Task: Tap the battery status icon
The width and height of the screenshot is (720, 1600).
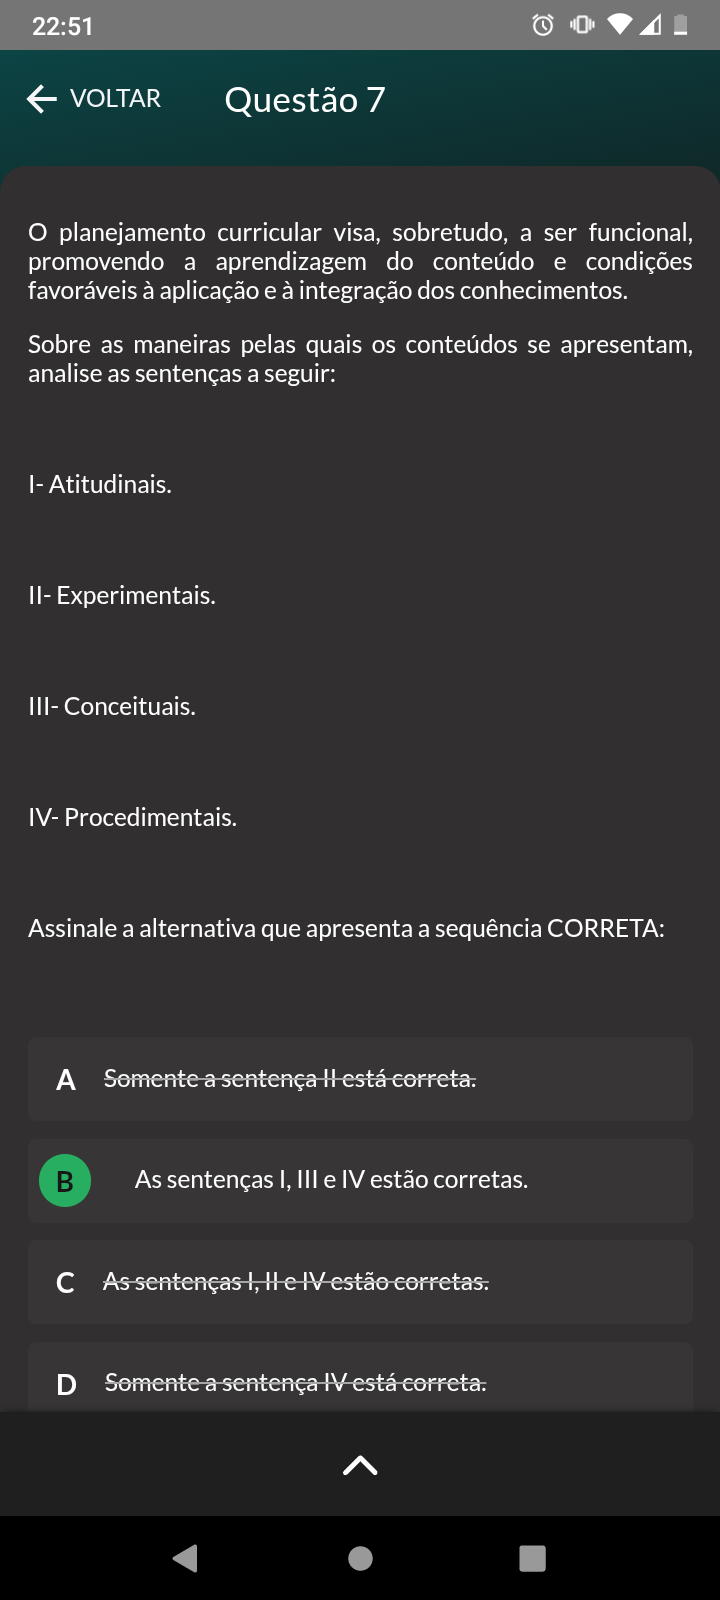Action: click(x=681, y=25)
